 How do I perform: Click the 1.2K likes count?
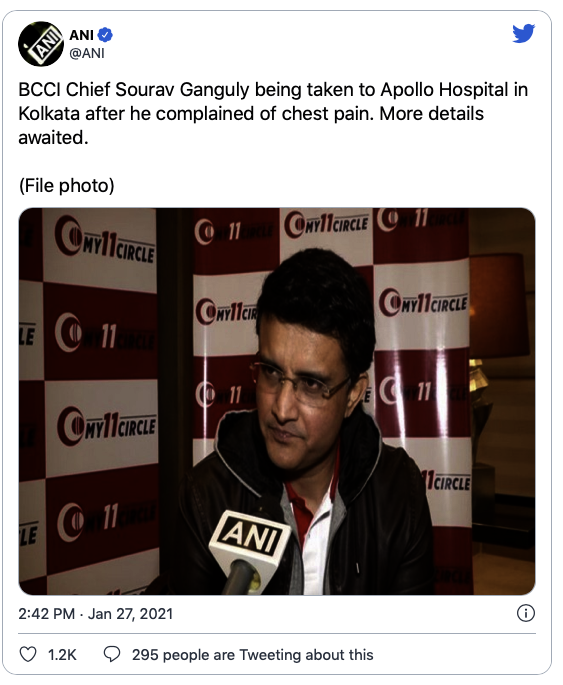point(62,654)
